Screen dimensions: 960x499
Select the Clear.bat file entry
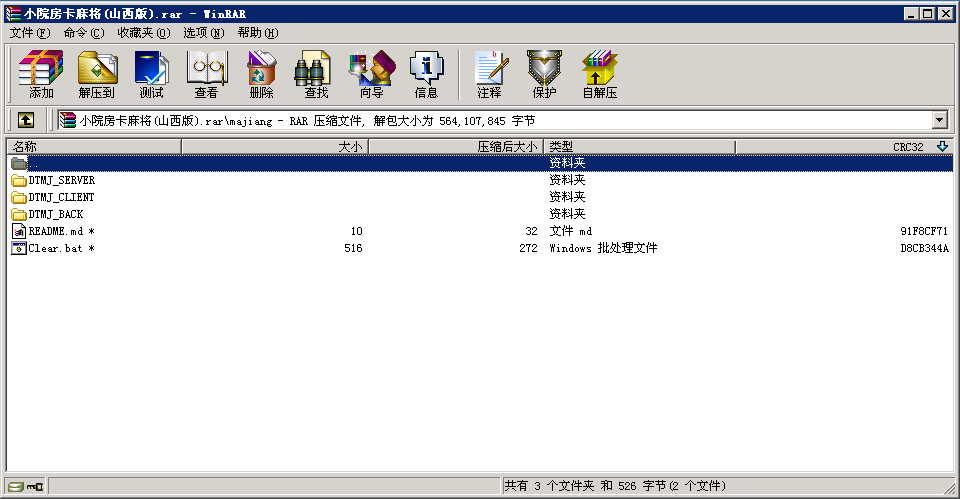pos(56,248)
